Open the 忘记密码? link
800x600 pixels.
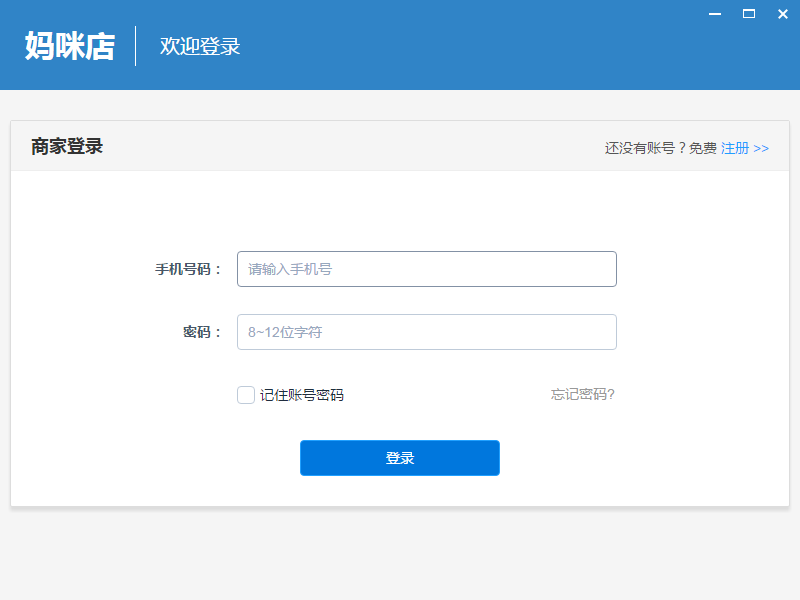click(x=583, y=394)
